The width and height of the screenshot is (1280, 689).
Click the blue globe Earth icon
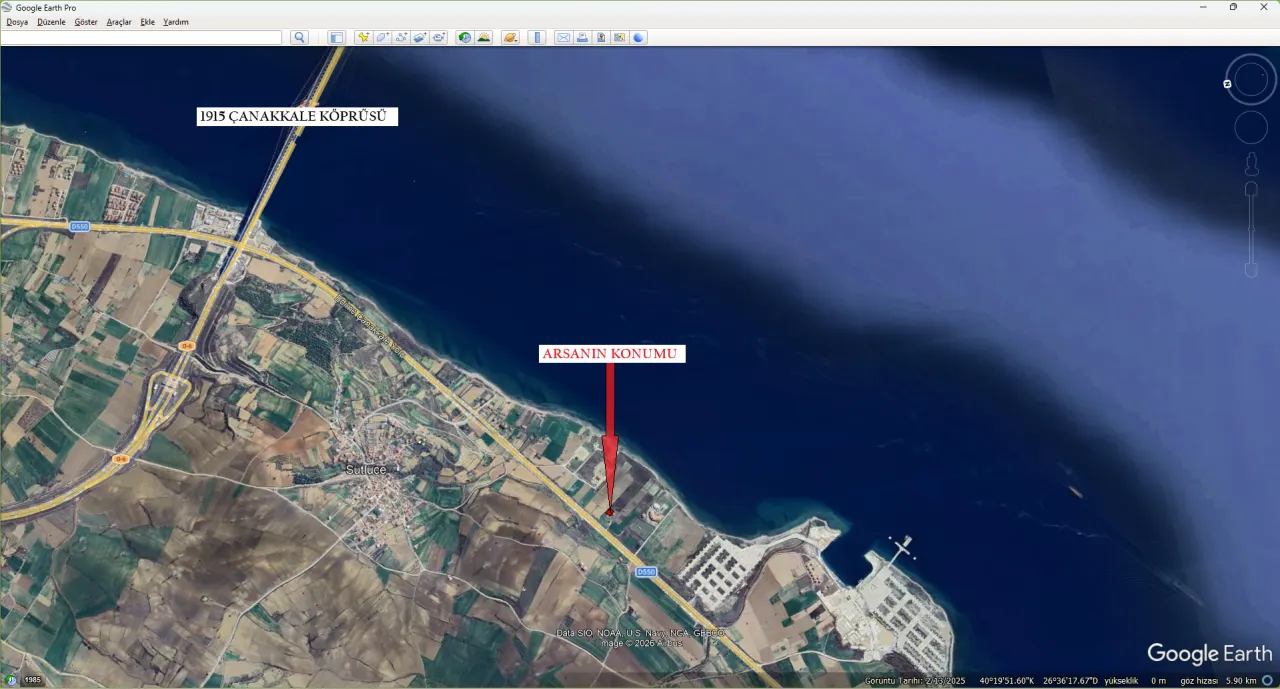pos(639,38)
